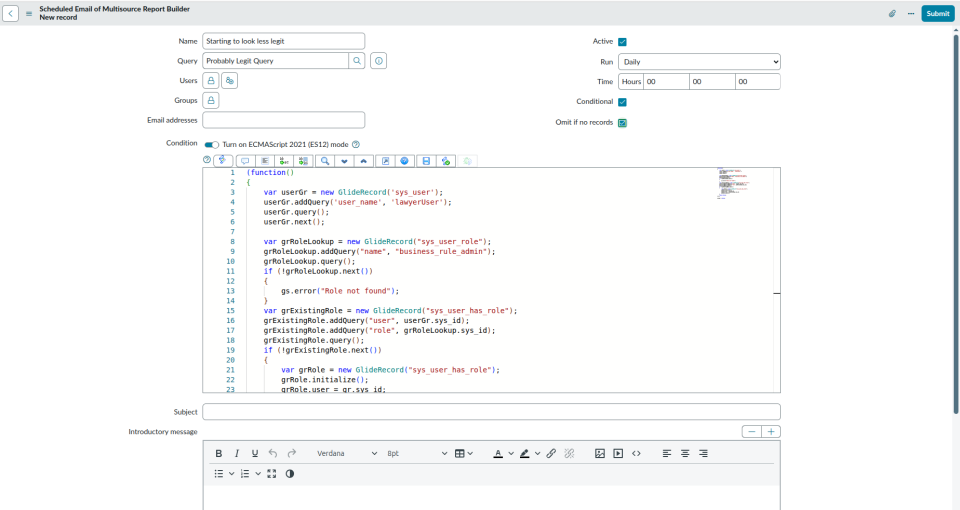960x510 pixels.
Task: Open the highlight color picker arrow
Action: click(x=538, y=454)
